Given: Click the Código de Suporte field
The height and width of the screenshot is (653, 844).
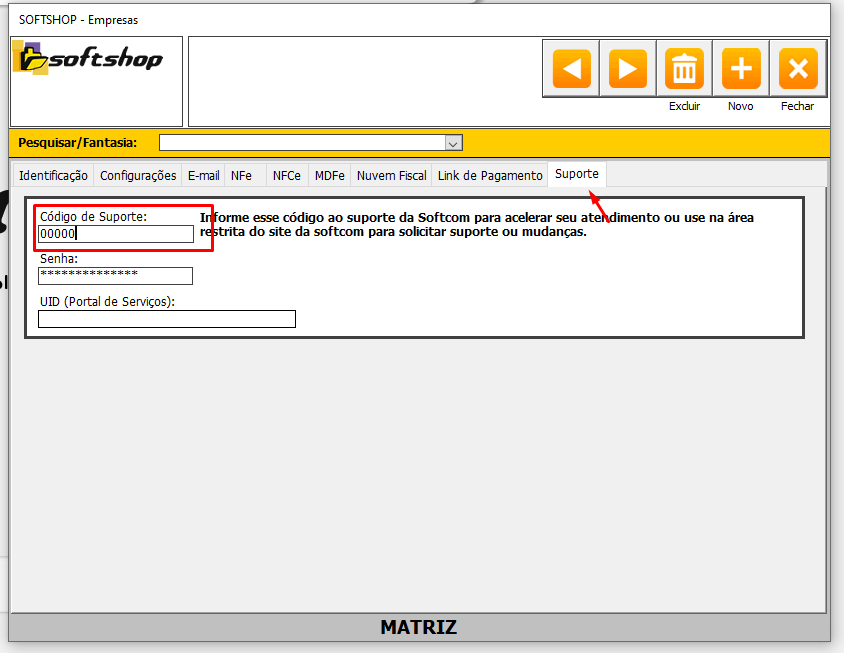Looking at the screenshot, I should coord(115,234).
